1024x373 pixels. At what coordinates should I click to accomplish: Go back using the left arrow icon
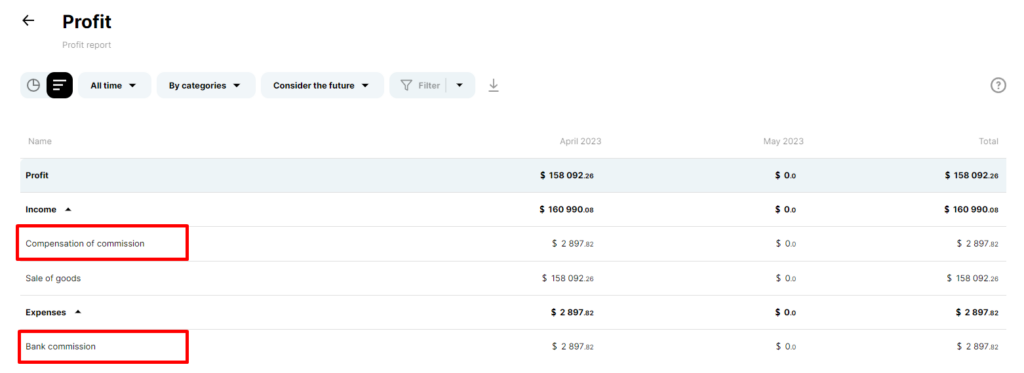coord(28,20)
